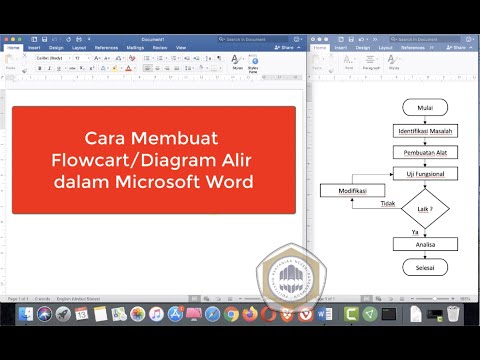Toggle Underline formatting in left window
Image resolution: width=480 pixels, height=360 pixels.
point(59,68)
